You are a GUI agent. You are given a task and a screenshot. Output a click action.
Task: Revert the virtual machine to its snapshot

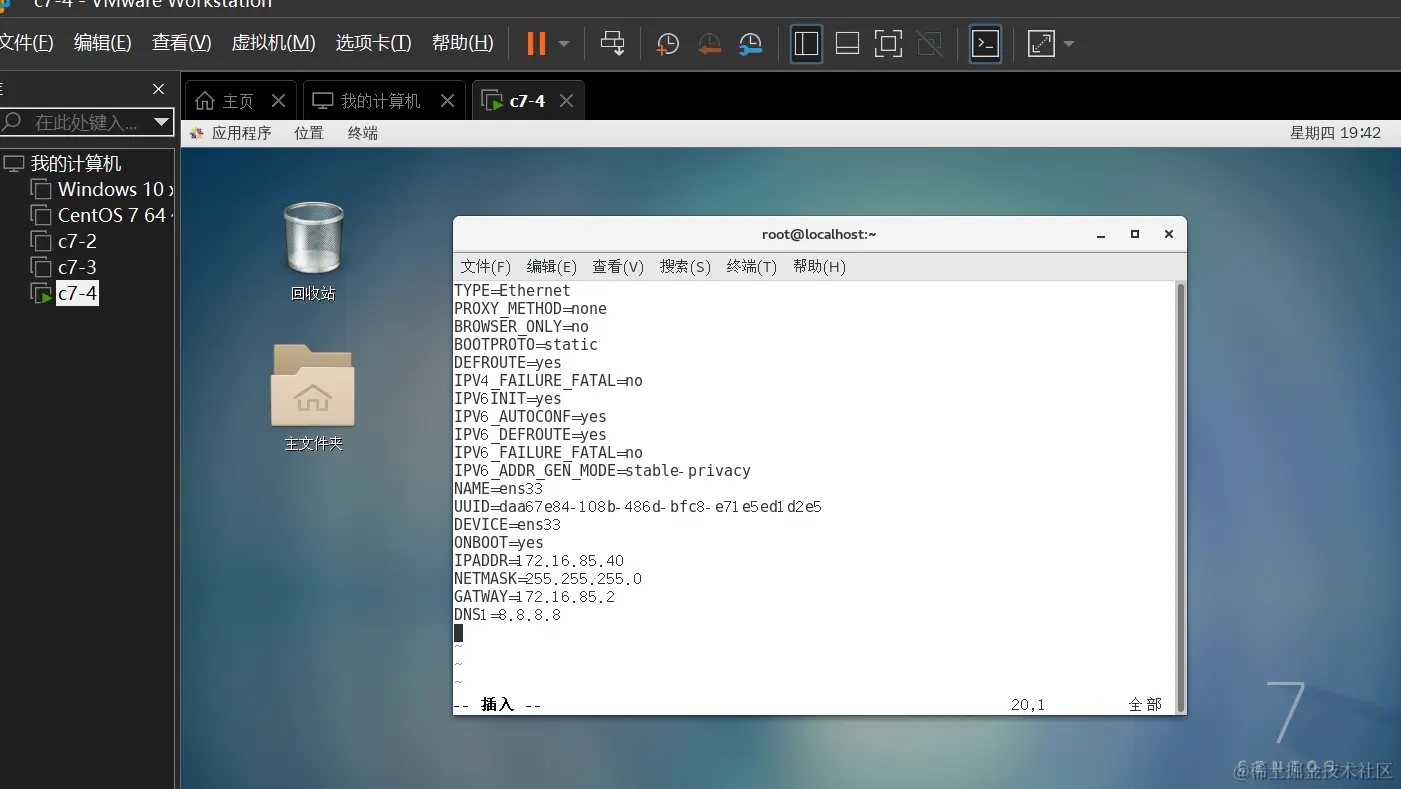(709, 43)
